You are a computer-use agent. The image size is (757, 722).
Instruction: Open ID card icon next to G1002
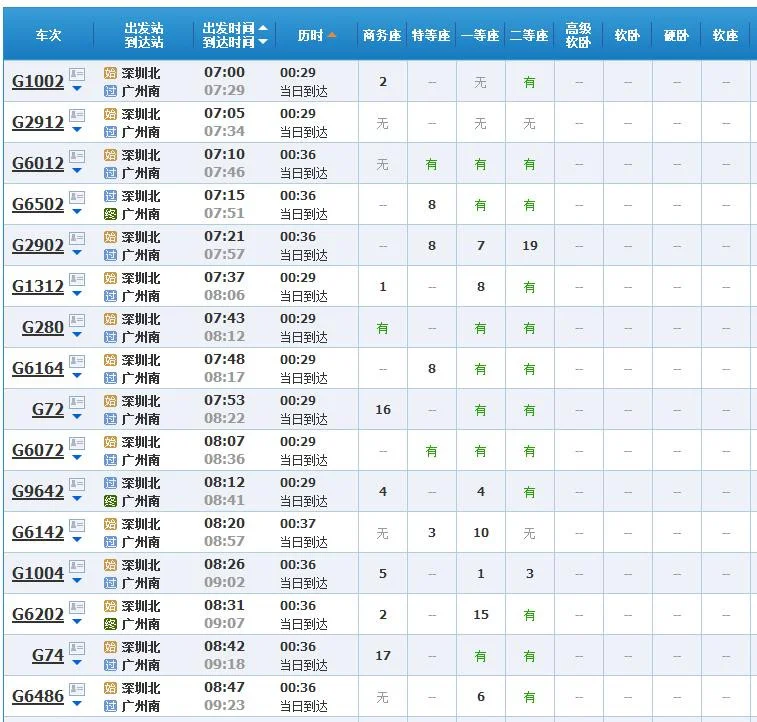click(x=77, y=74)
